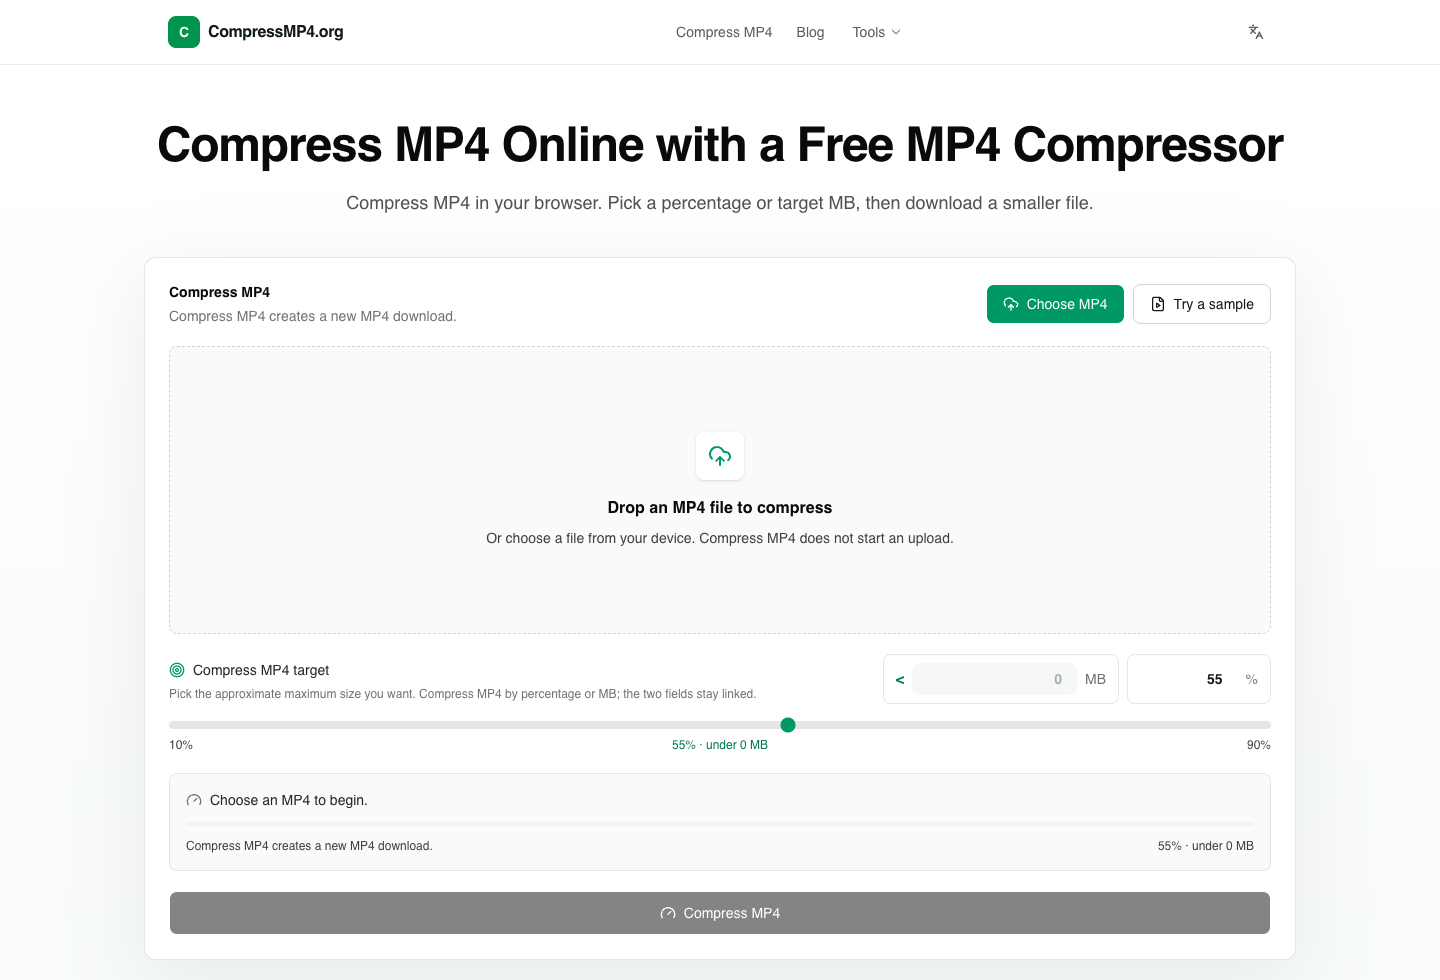Click the less-than symbol in MB field

pos(900,680)
